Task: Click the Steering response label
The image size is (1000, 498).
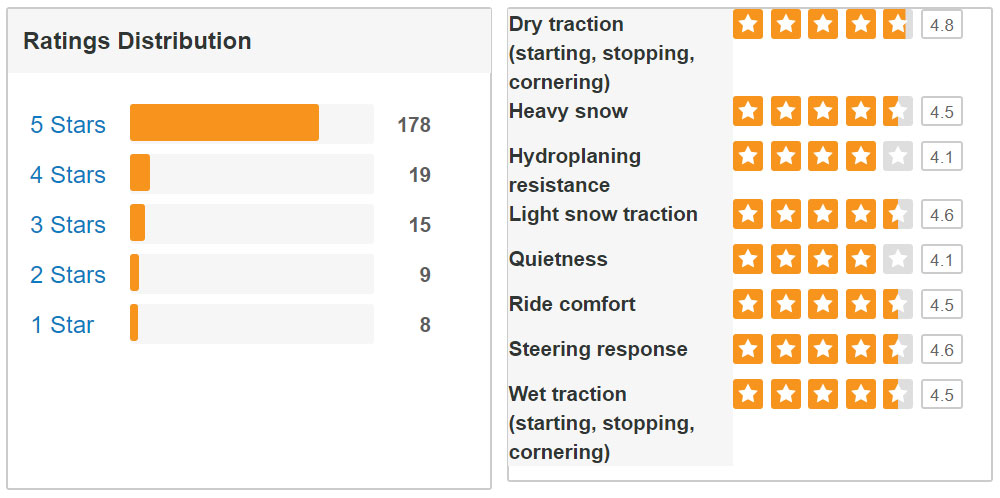Action: coord(598,349)
